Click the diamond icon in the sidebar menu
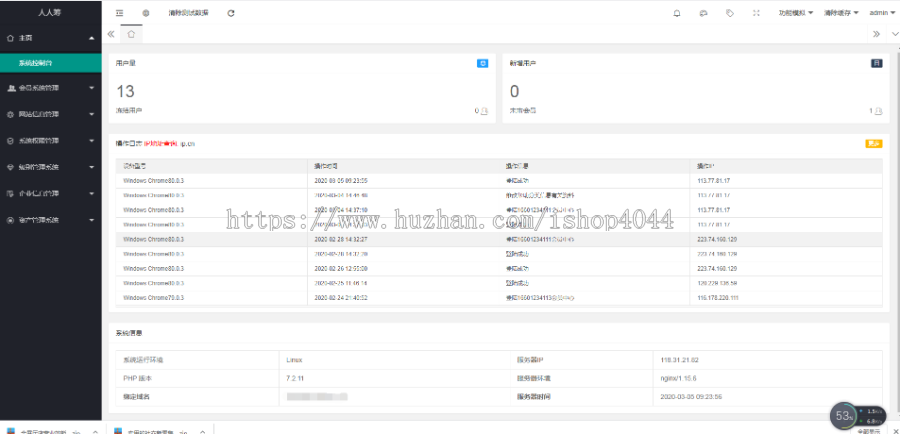This screenshot has height=434, width=900. point(10,167)
